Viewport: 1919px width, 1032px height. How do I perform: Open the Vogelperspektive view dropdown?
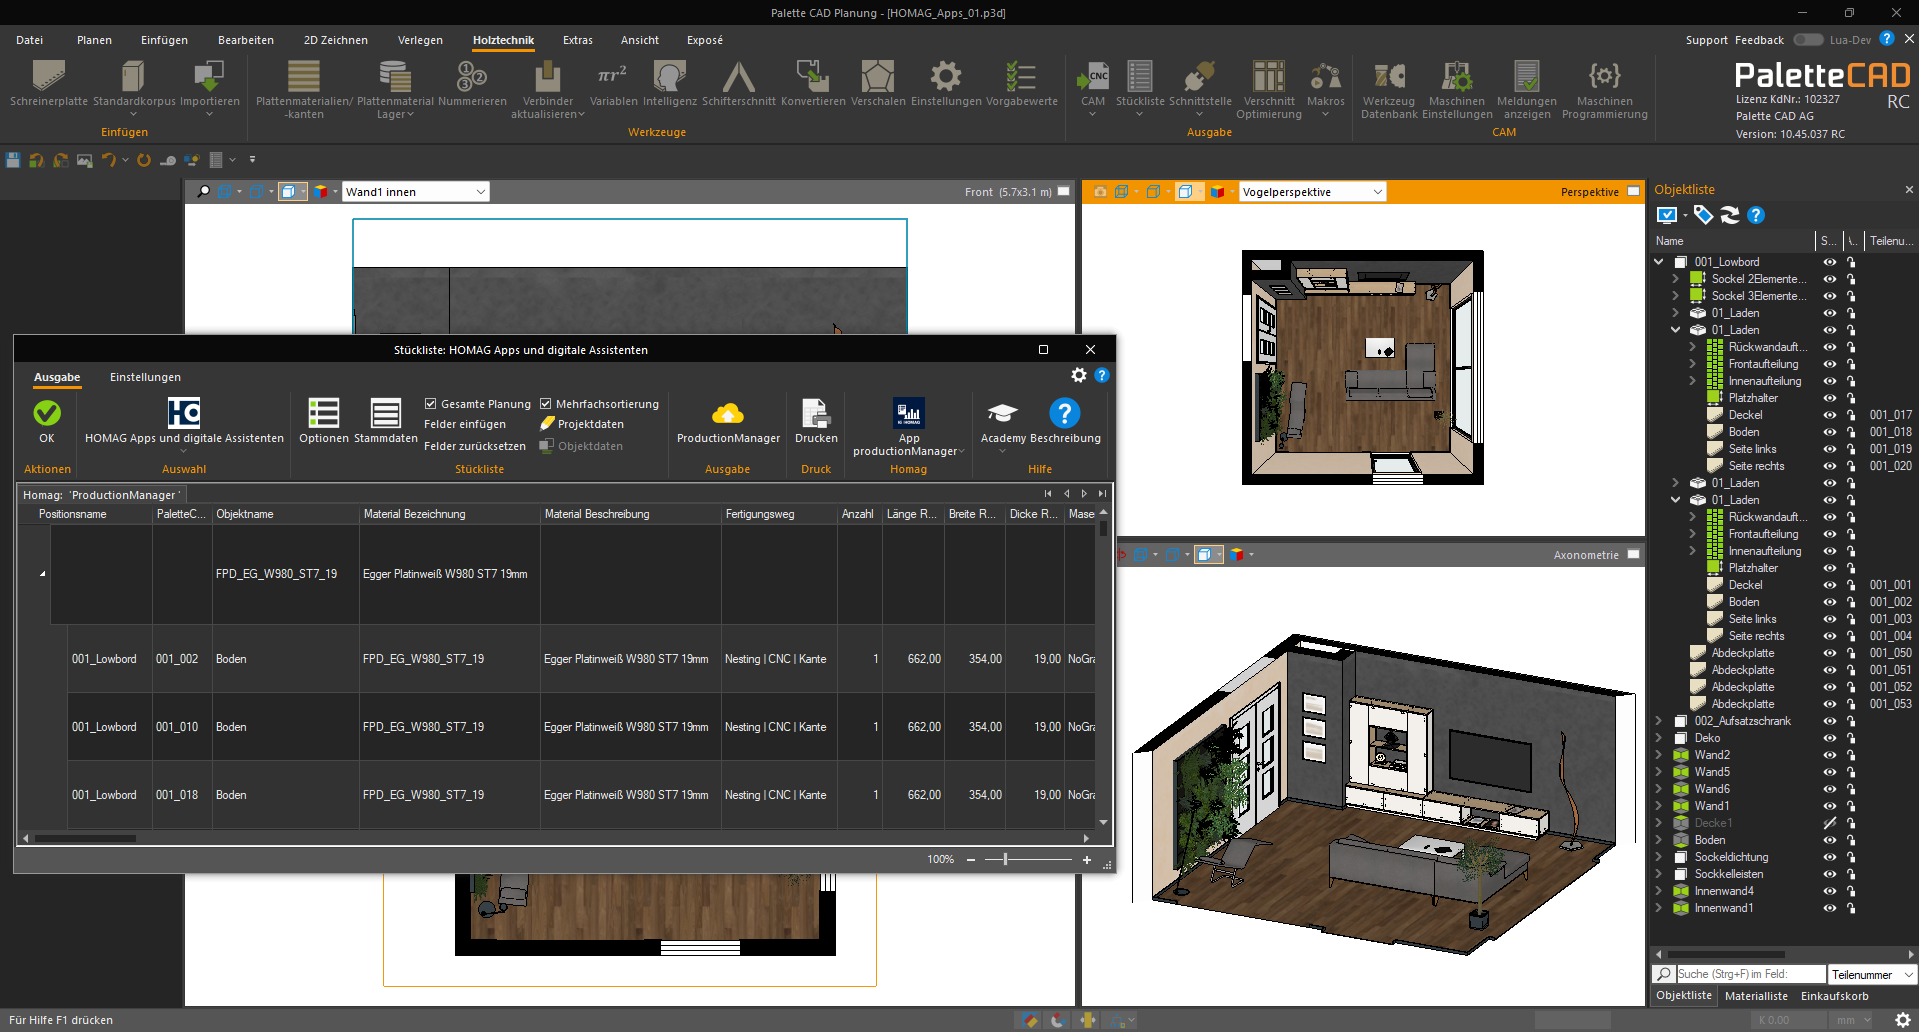click(1377, 192)
